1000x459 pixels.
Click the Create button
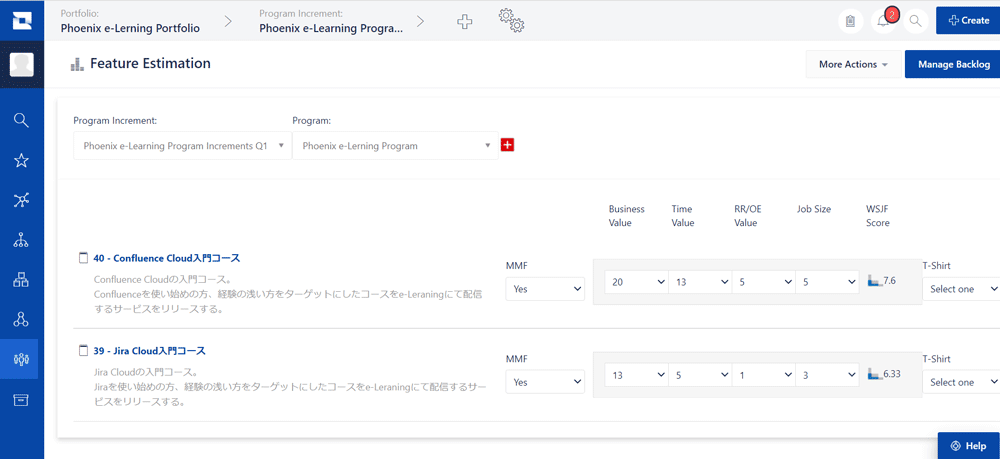point(968,20)
